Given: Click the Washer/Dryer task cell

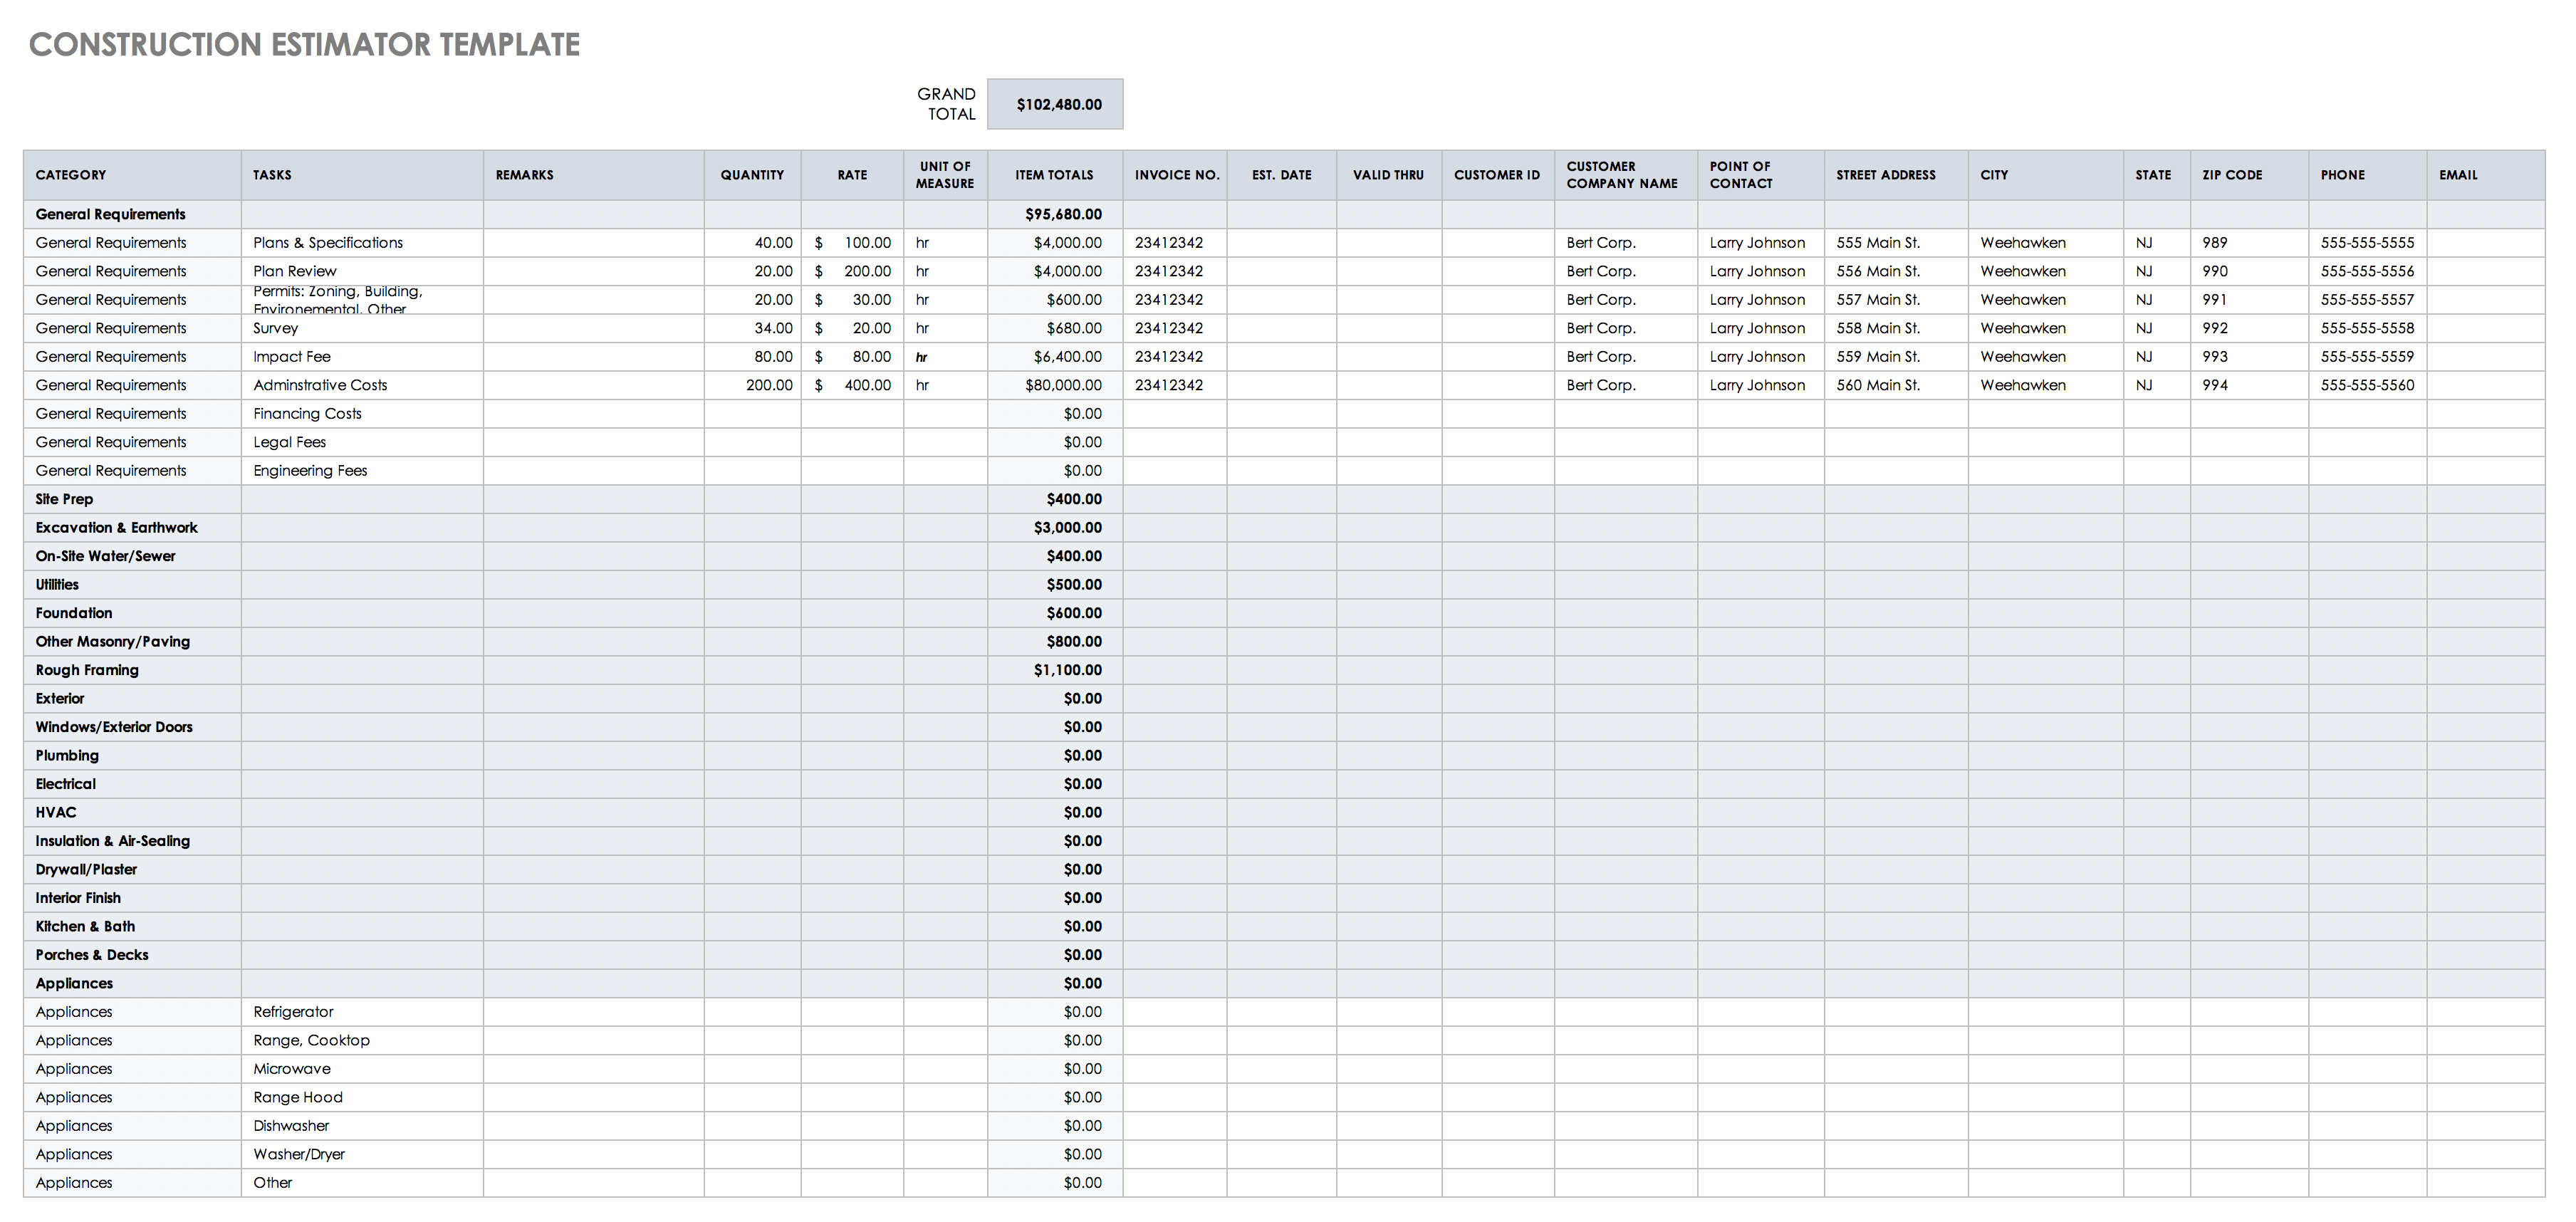Looking at the screenshot, I should (299, 1154).
